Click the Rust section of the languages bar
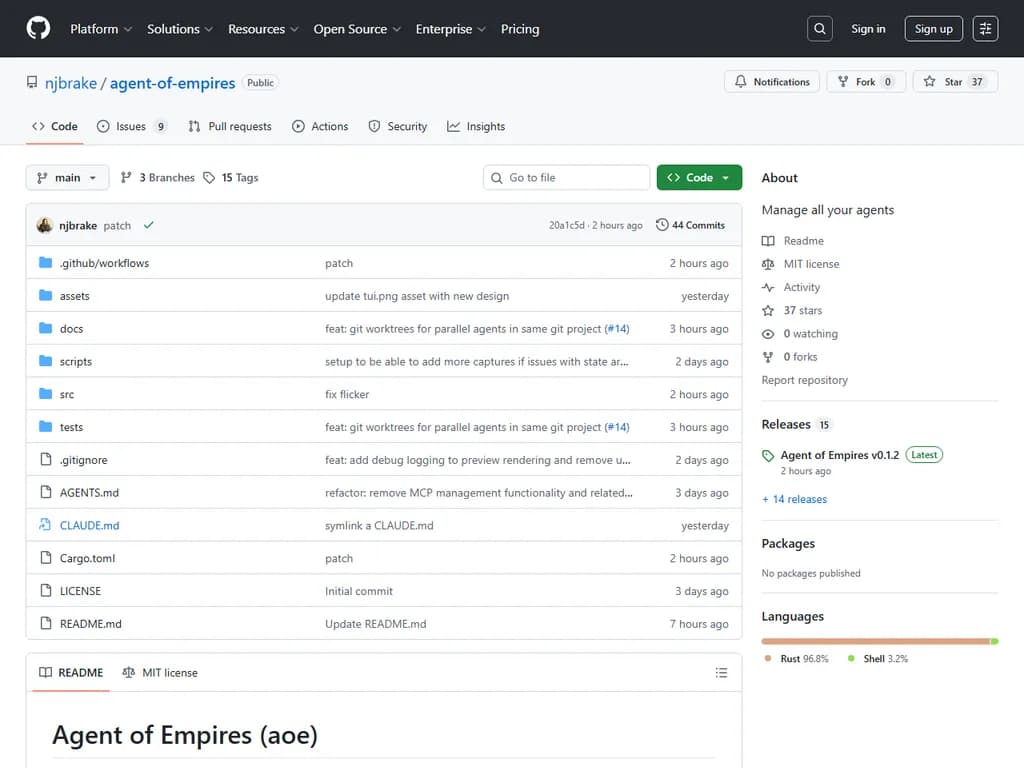Viewport: 1024px width, 768px height. [870, 641]
